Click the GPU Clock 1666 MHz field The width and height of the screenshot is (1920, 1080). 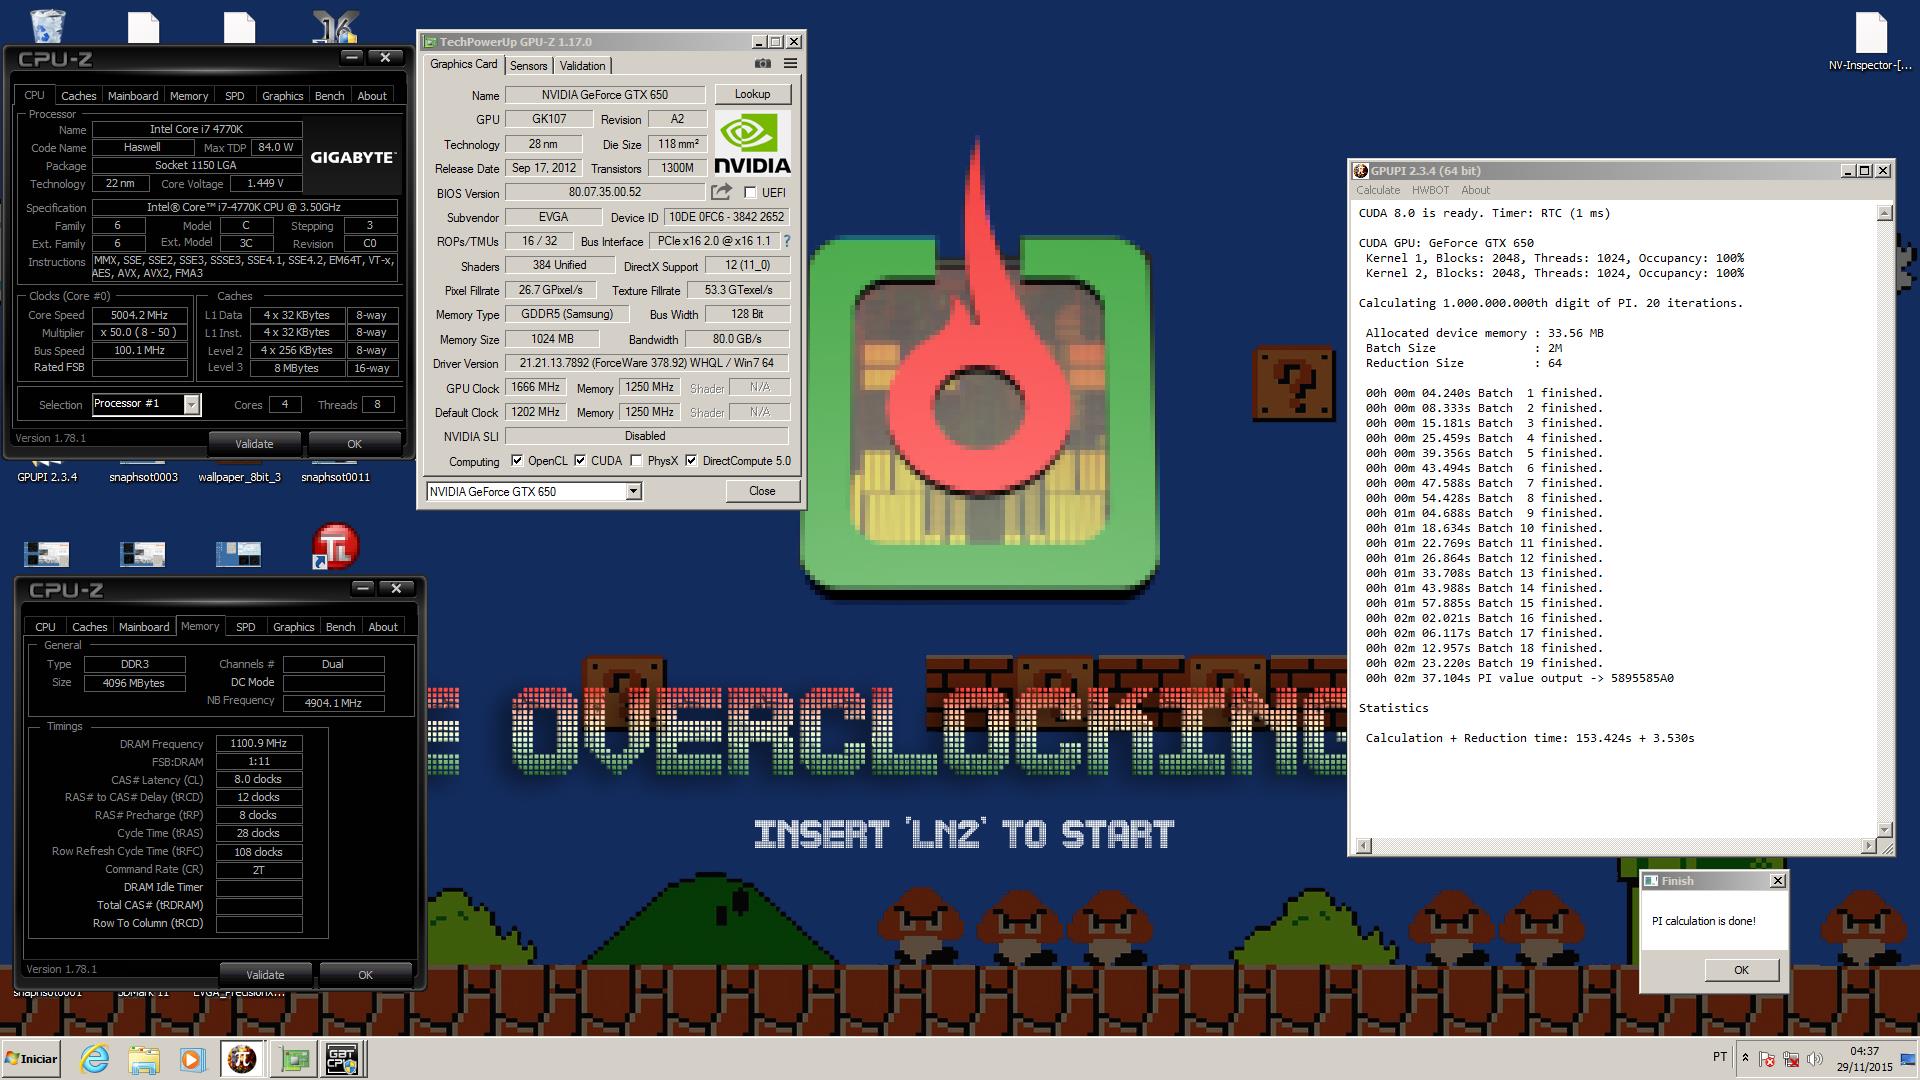click(x=535, y=387)
